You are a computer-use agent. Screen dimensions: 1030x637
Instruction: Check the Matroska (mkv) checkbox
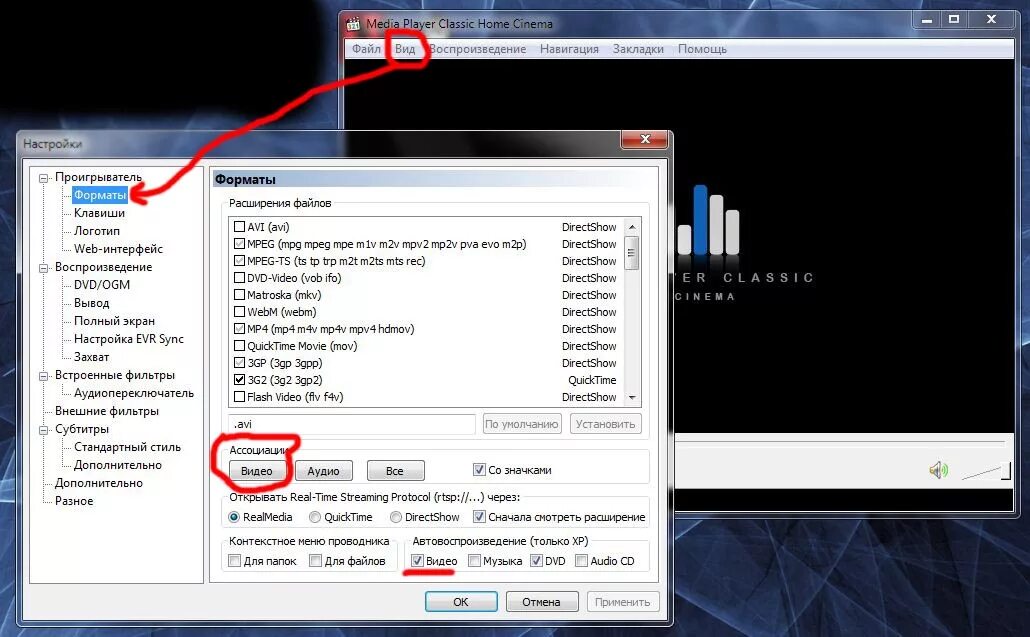pos(239,295)
